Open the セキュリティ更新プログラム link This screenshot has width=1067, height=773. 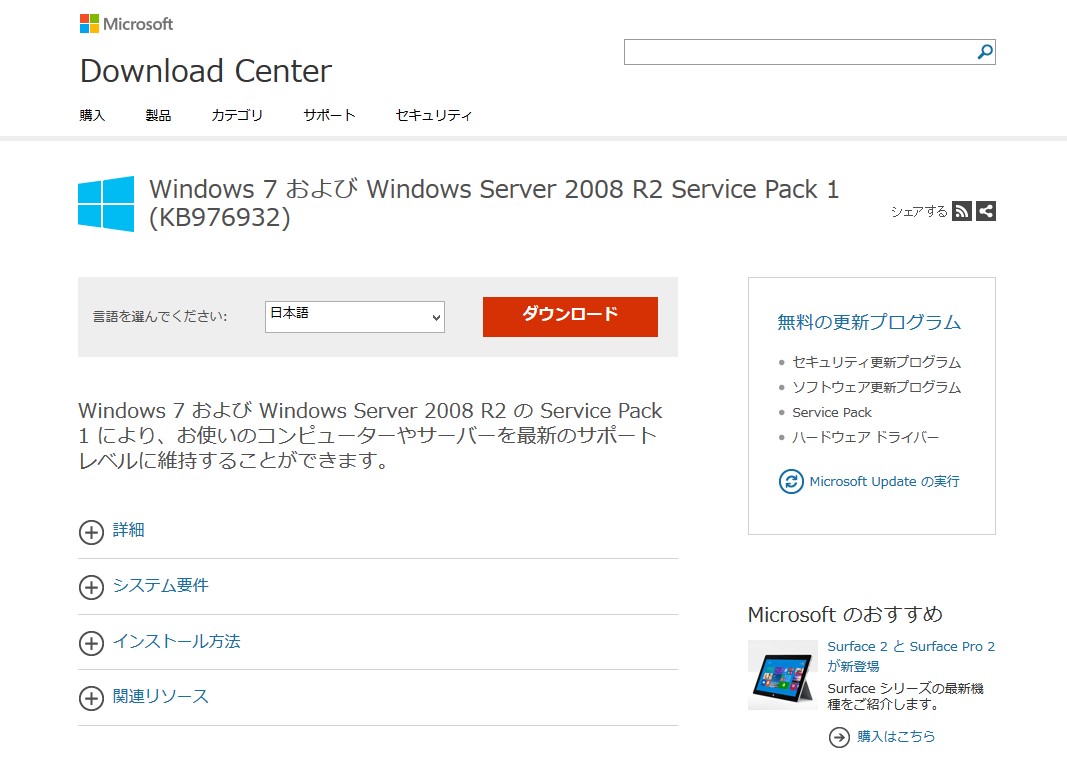point(876,362)
